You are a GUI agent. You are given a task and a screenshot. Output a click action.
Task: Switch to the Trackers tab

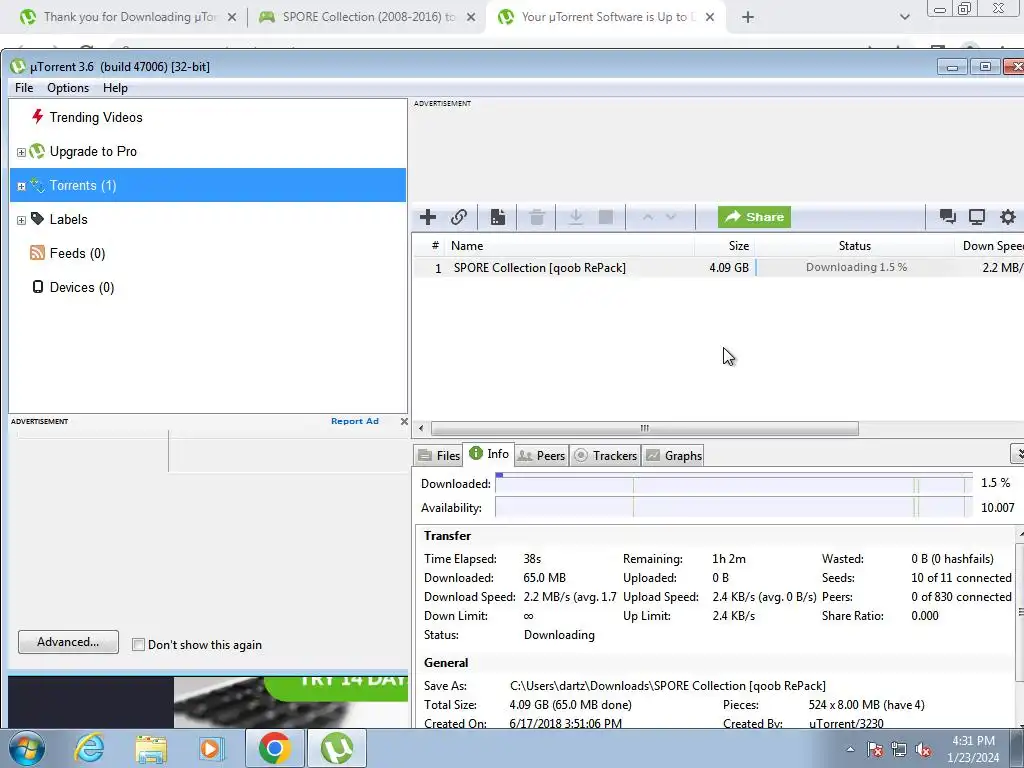tap(605, 455)
